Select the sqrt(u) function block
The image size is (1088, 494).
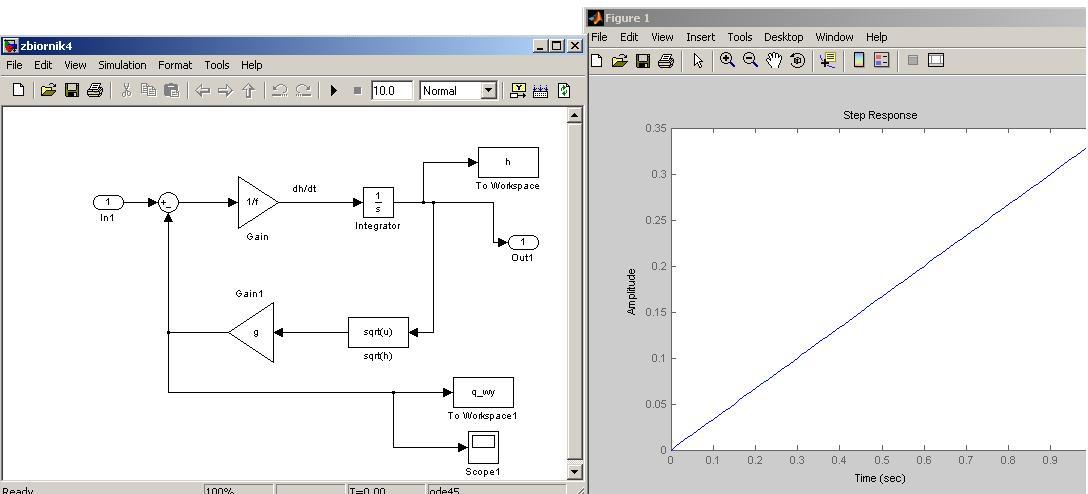click(378, 332)
